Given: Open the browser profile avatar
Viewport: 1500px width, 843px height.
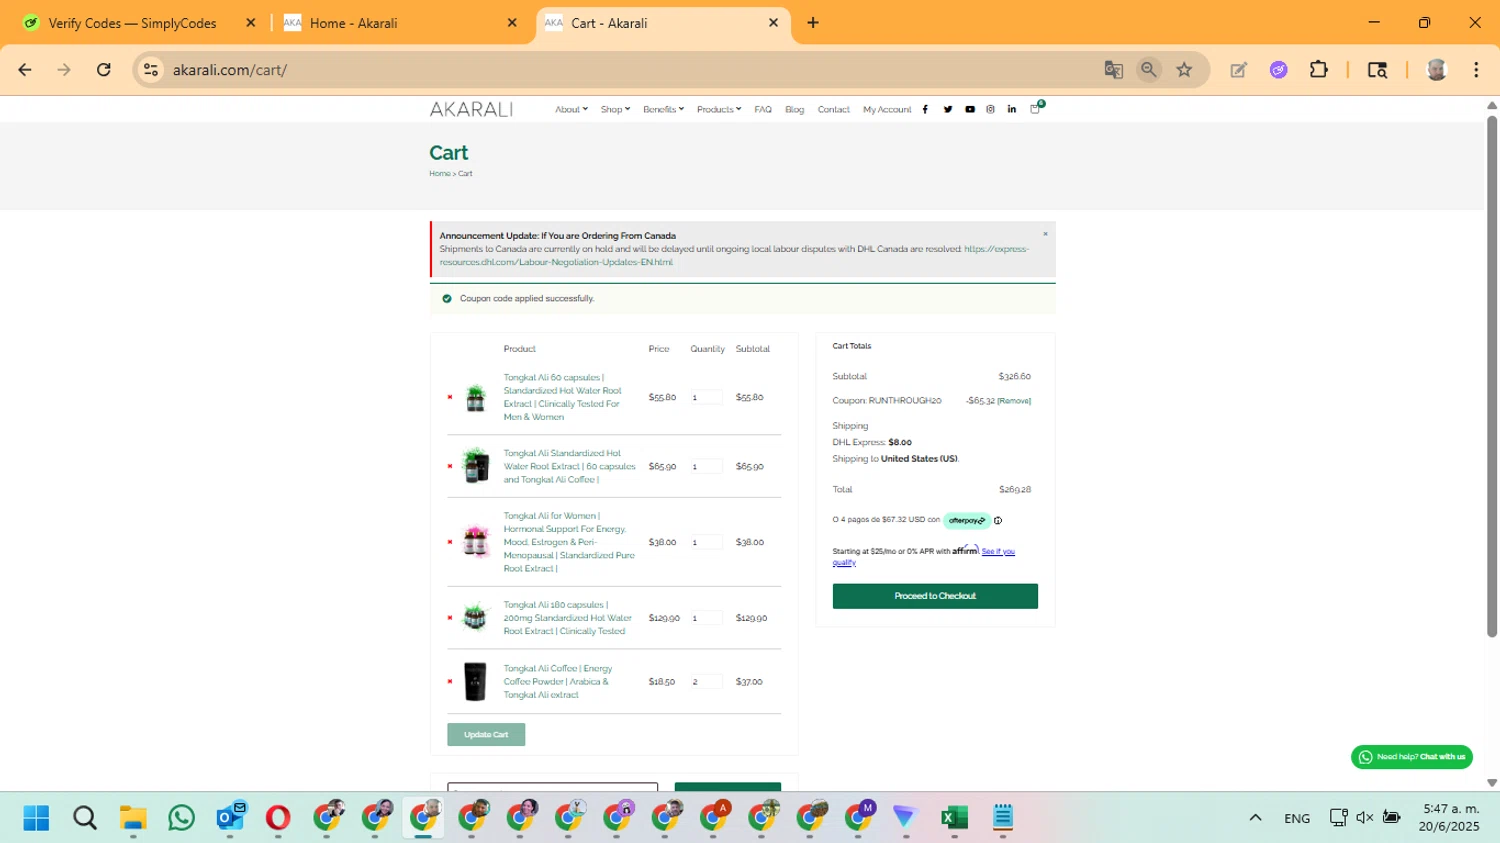Looking at the screenshot, I should pos(1437,70).
